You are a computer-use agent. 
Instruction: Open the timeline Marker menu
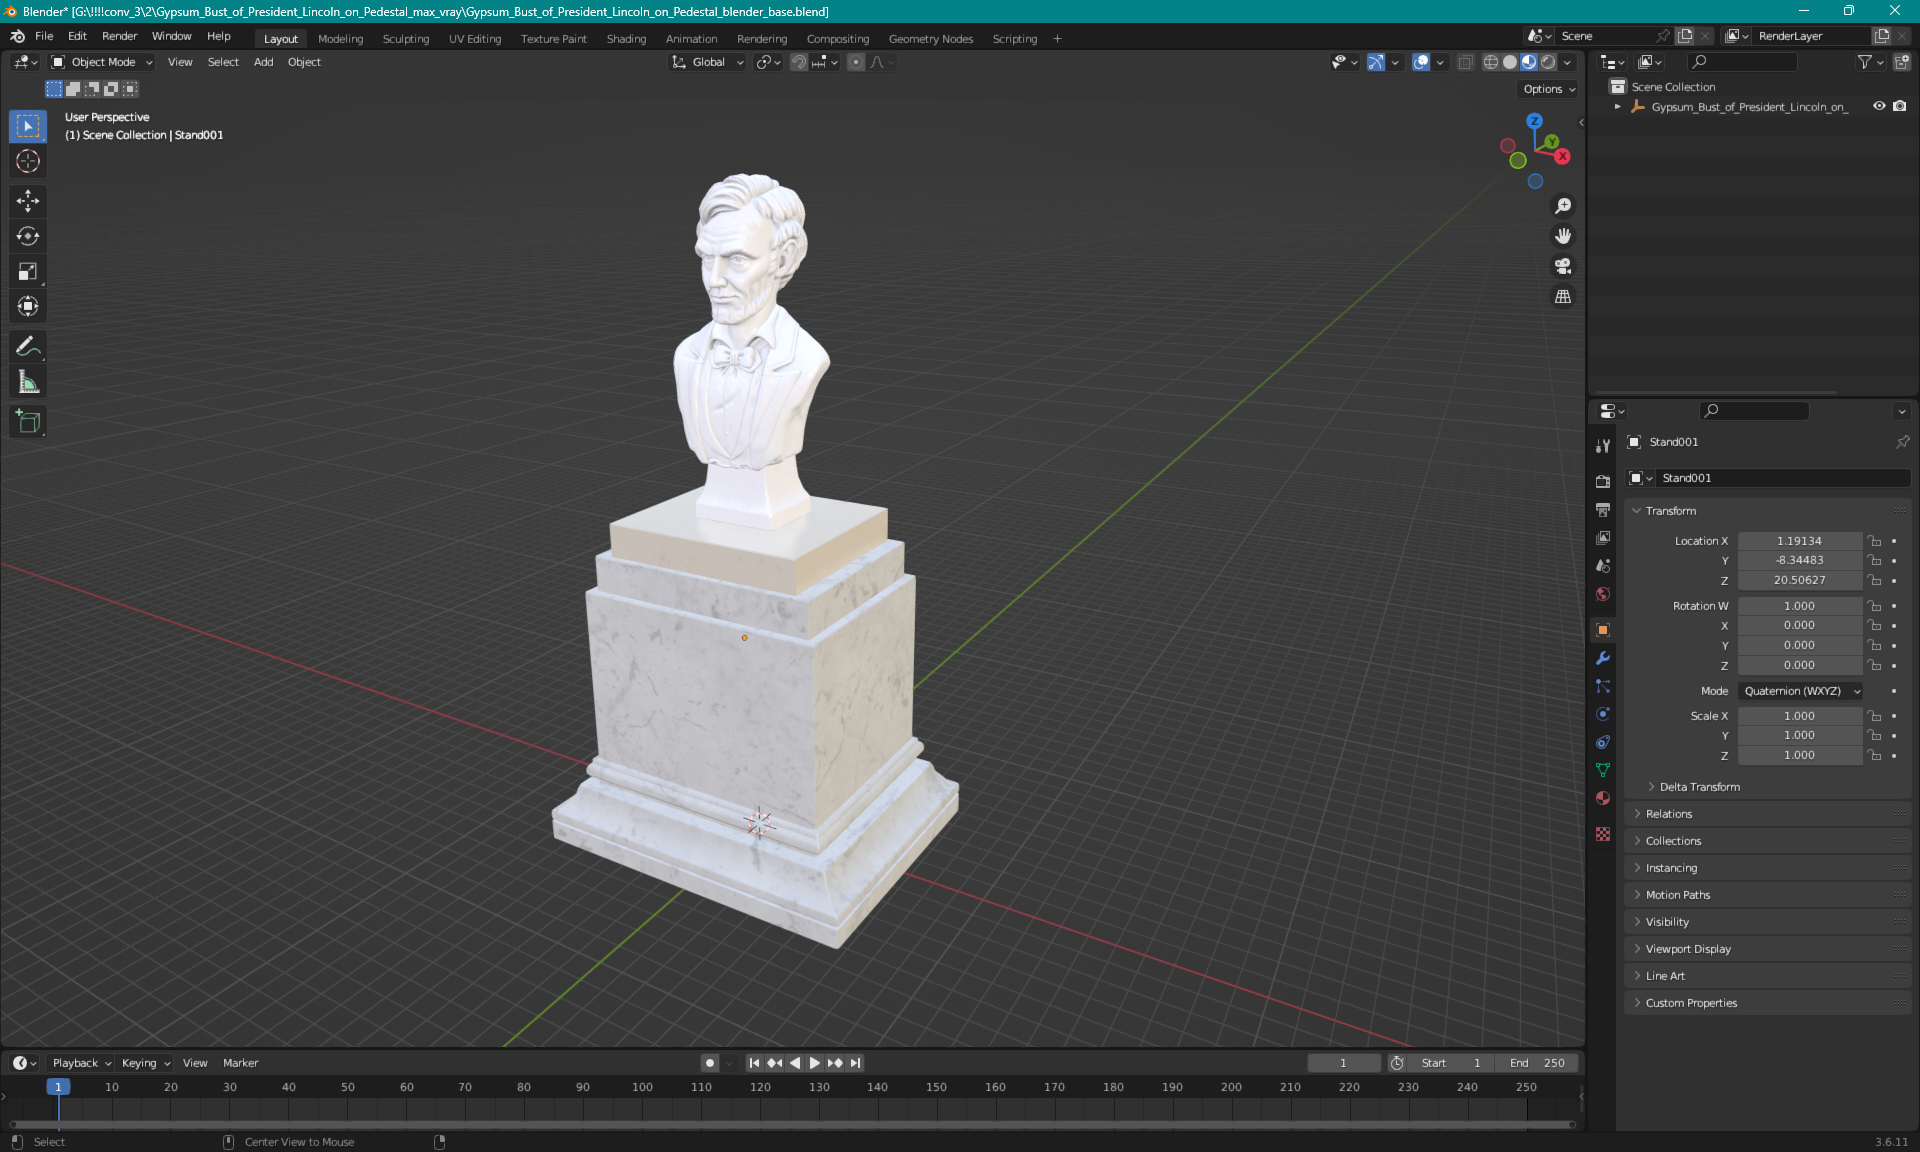[x=240, y=1063]
